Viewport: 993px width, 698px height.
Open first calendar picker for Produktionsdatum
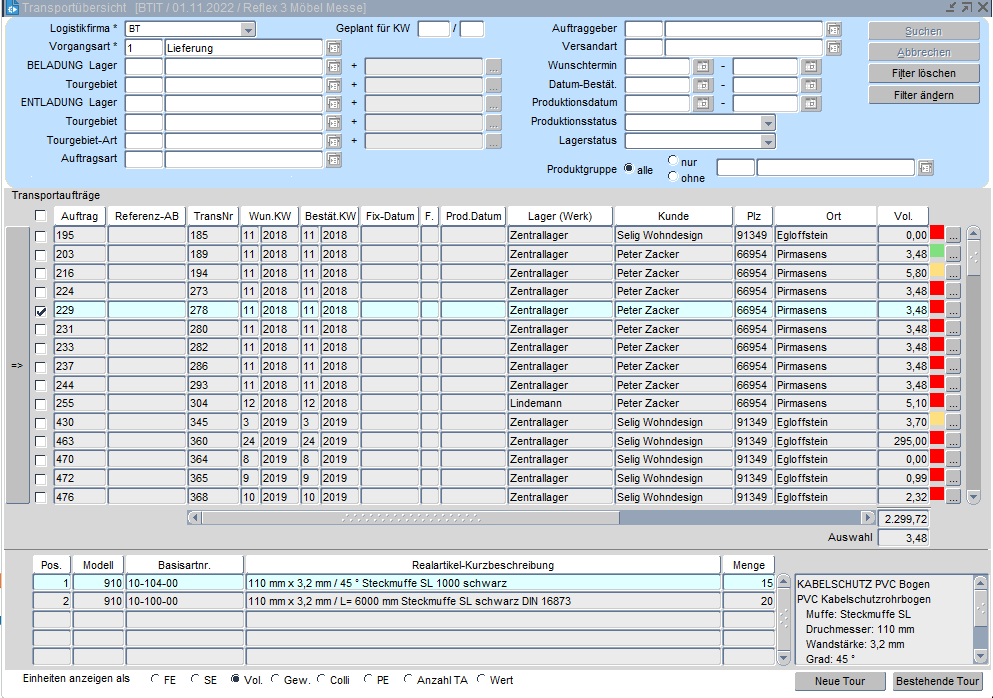click(x=702, y=104)
